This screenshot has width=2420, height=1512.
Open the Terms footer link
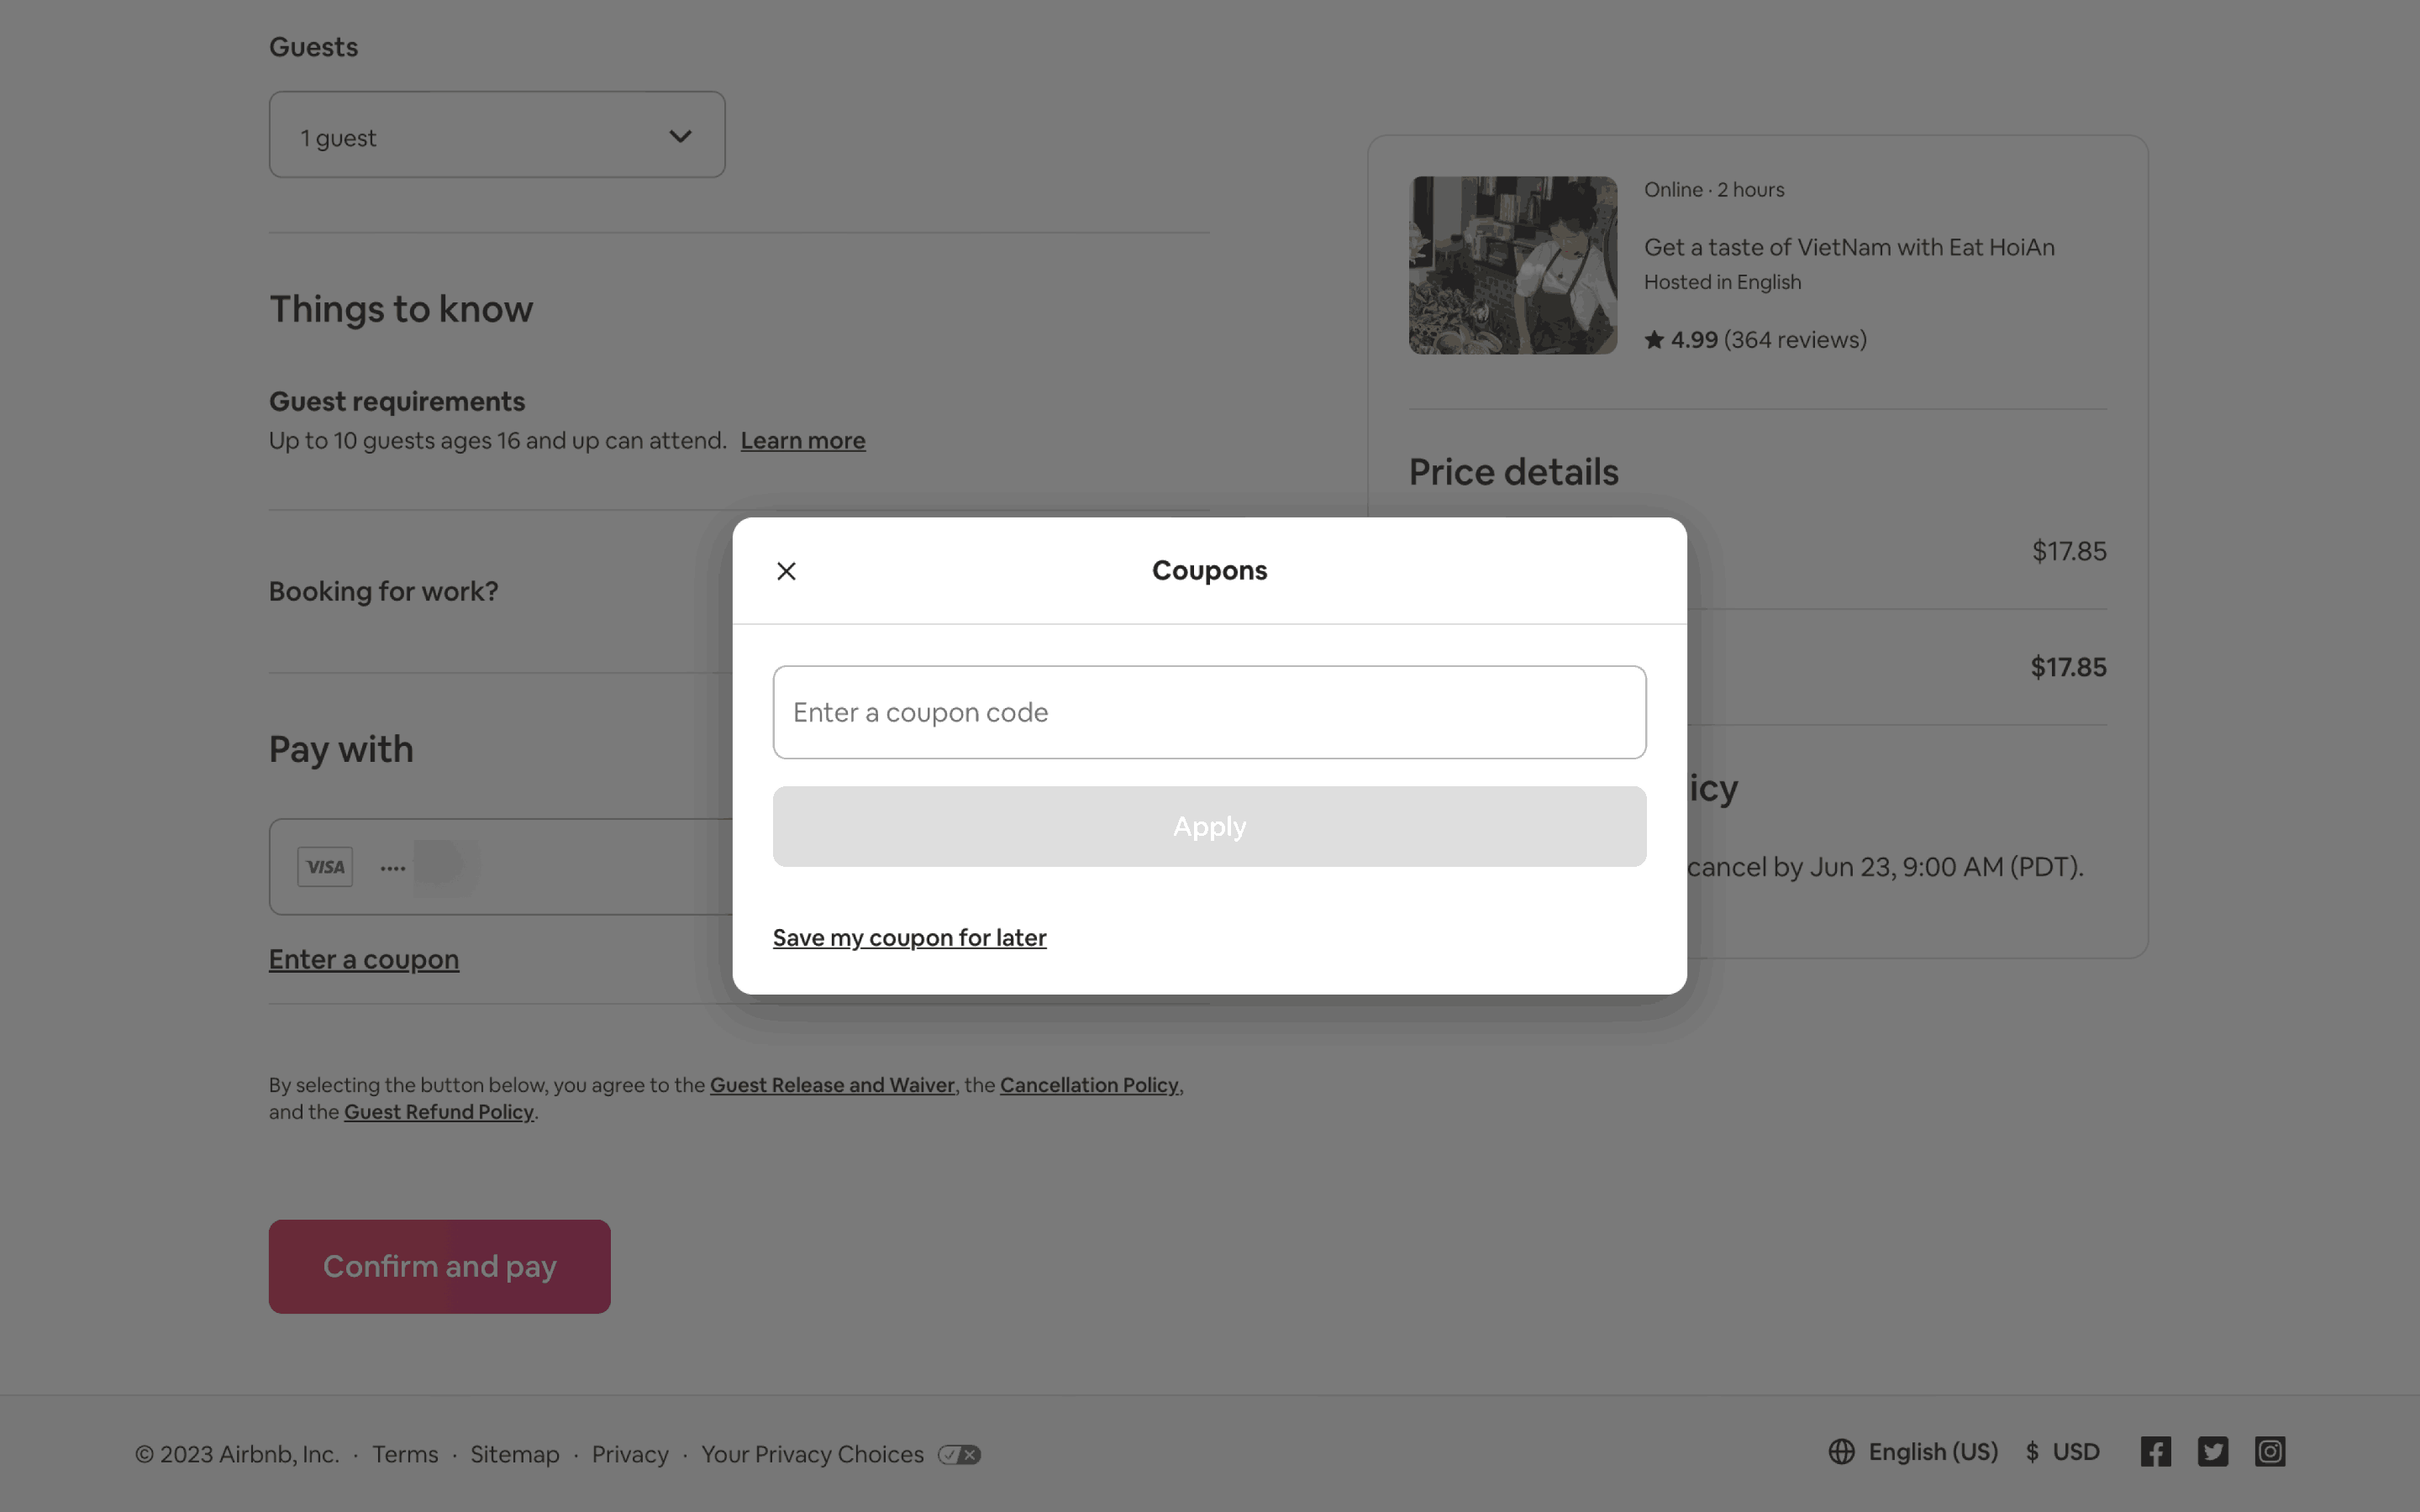(x=405, y=1455)
